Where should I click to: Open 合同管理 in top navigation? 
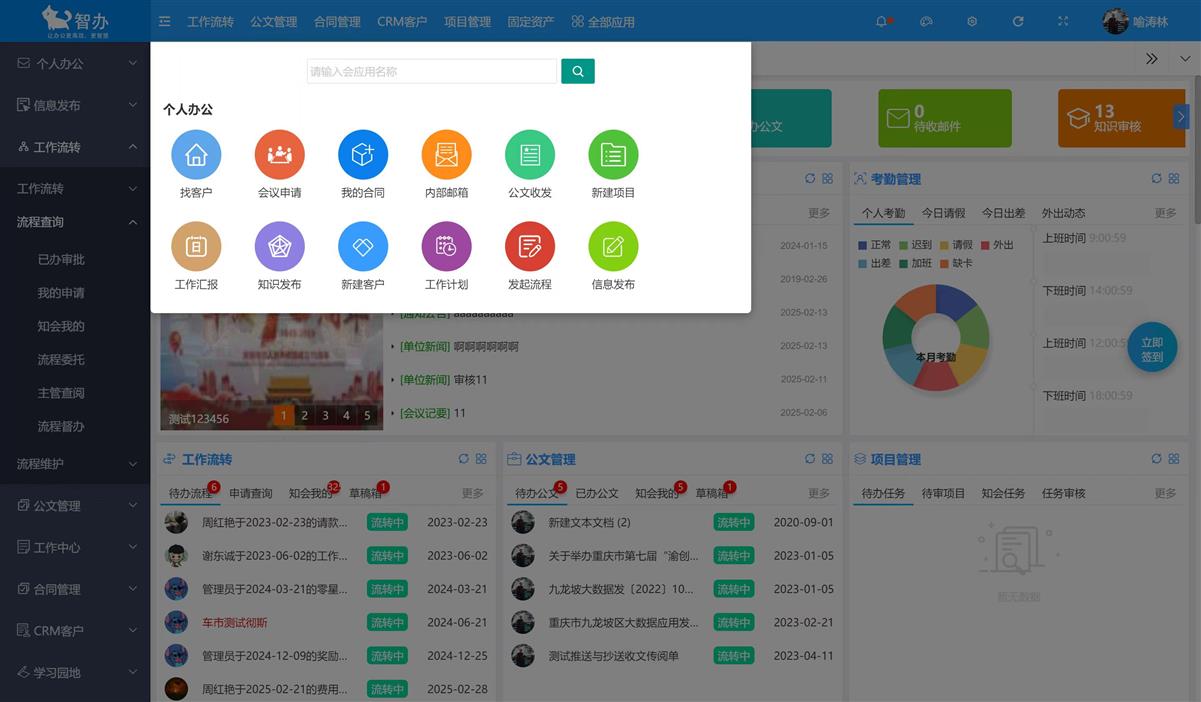[x=337, y=21]
